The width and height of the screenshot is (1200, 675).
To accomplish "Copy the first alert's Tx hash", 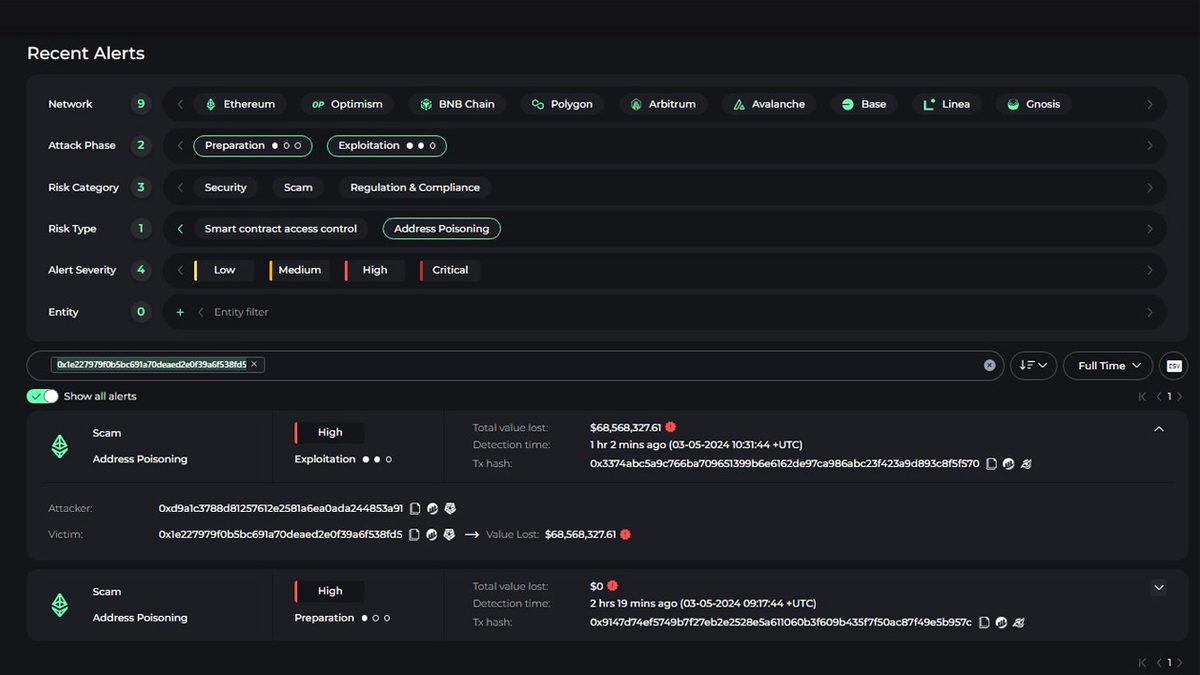I will pyautogui.click(x=991, y=464).
